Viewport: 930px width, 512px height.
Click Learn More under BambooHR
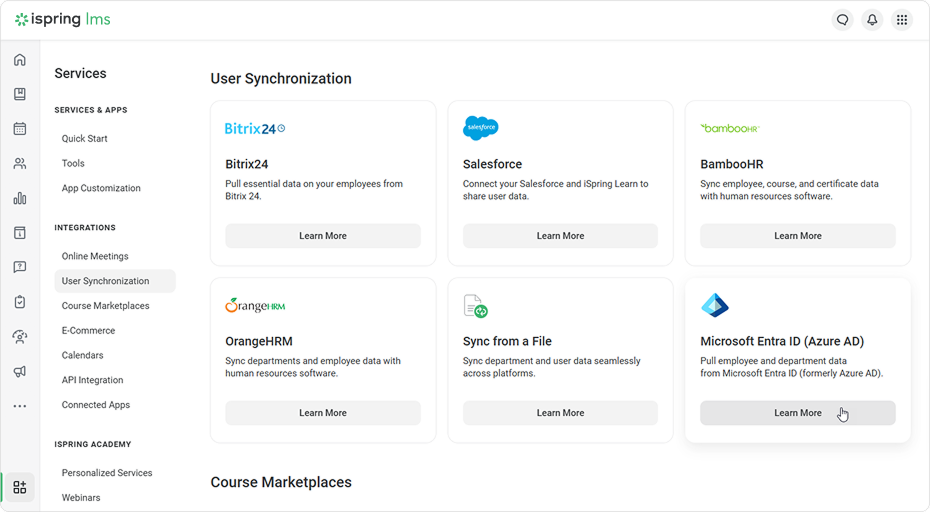coord(797,236)
